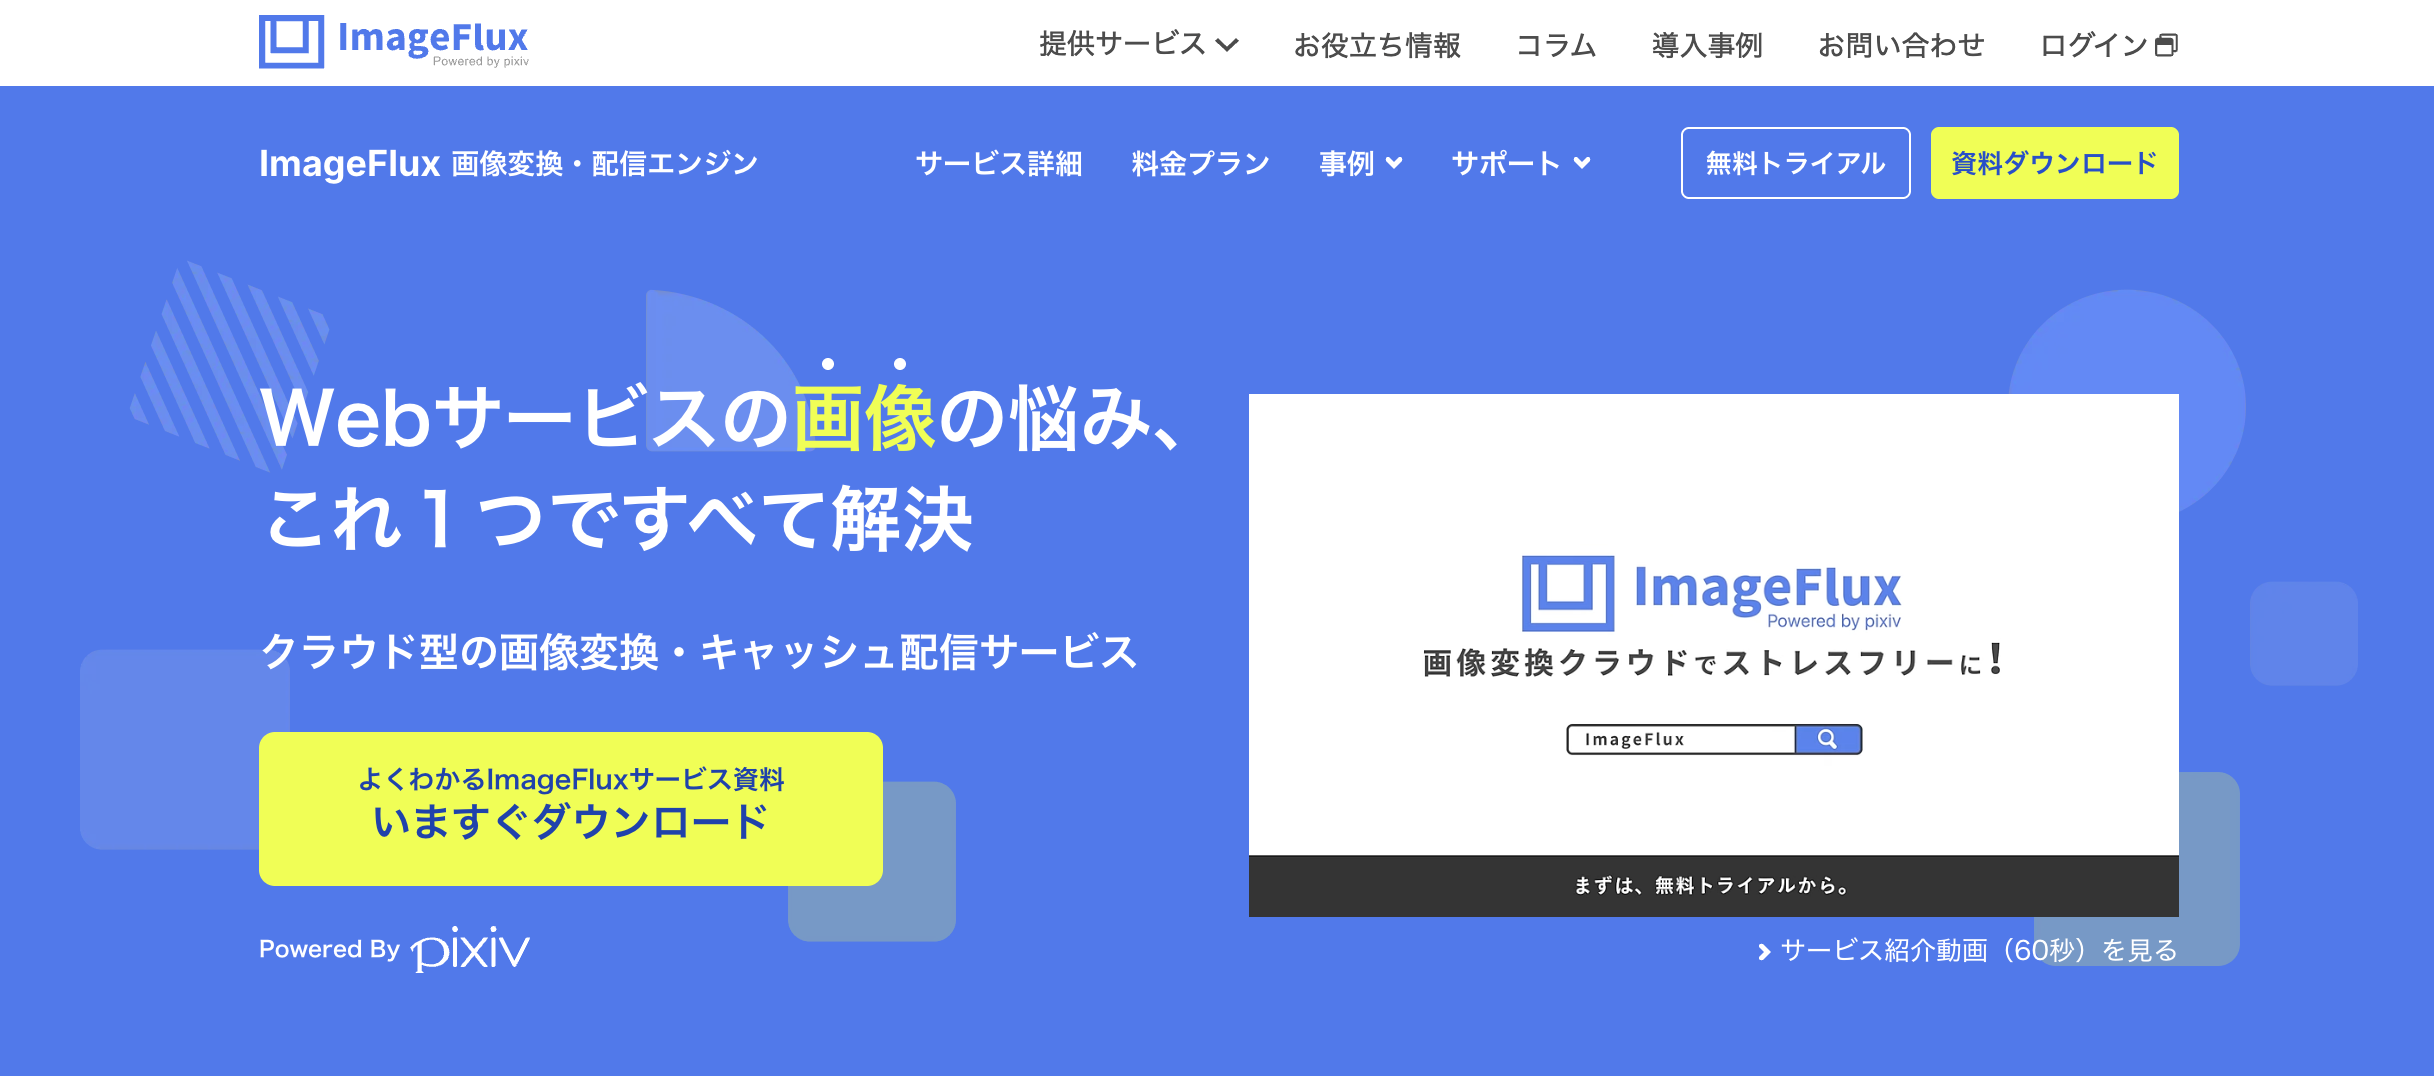Click the magnifier search icon in video
2434x1076 pixels.
point(1828,739)
